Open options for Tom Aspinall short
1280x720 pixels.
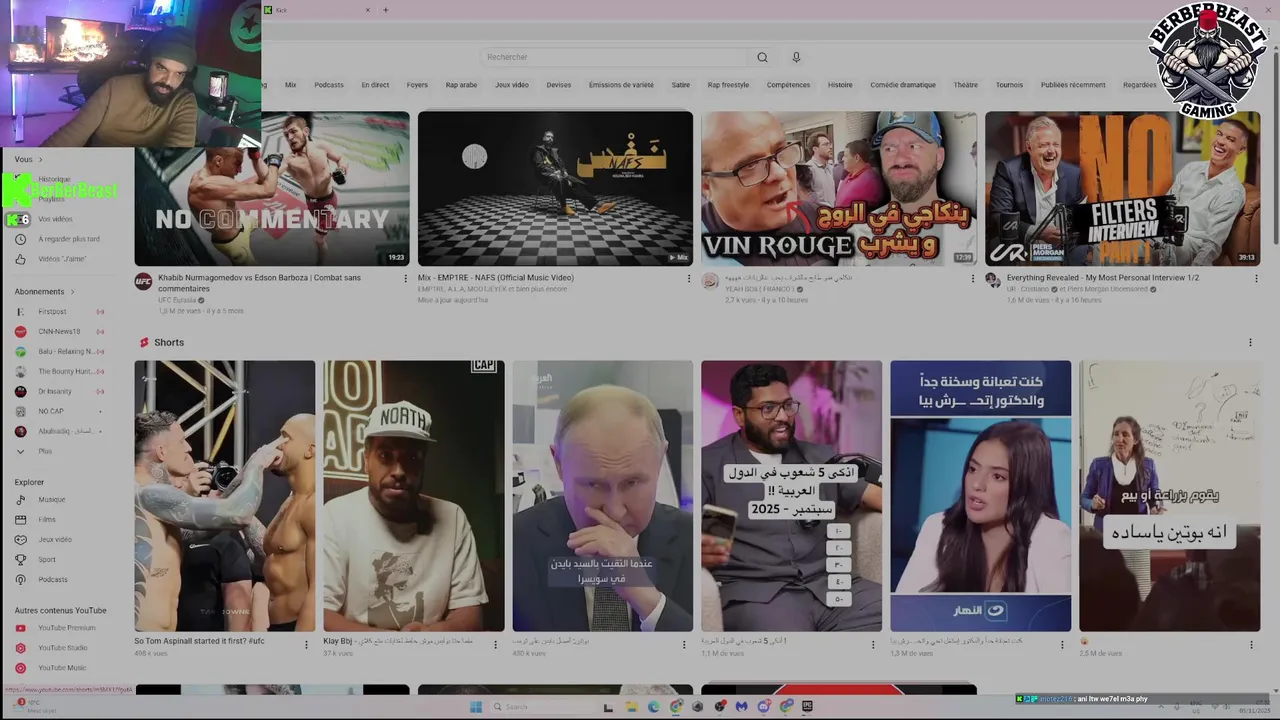click(306, 645)
